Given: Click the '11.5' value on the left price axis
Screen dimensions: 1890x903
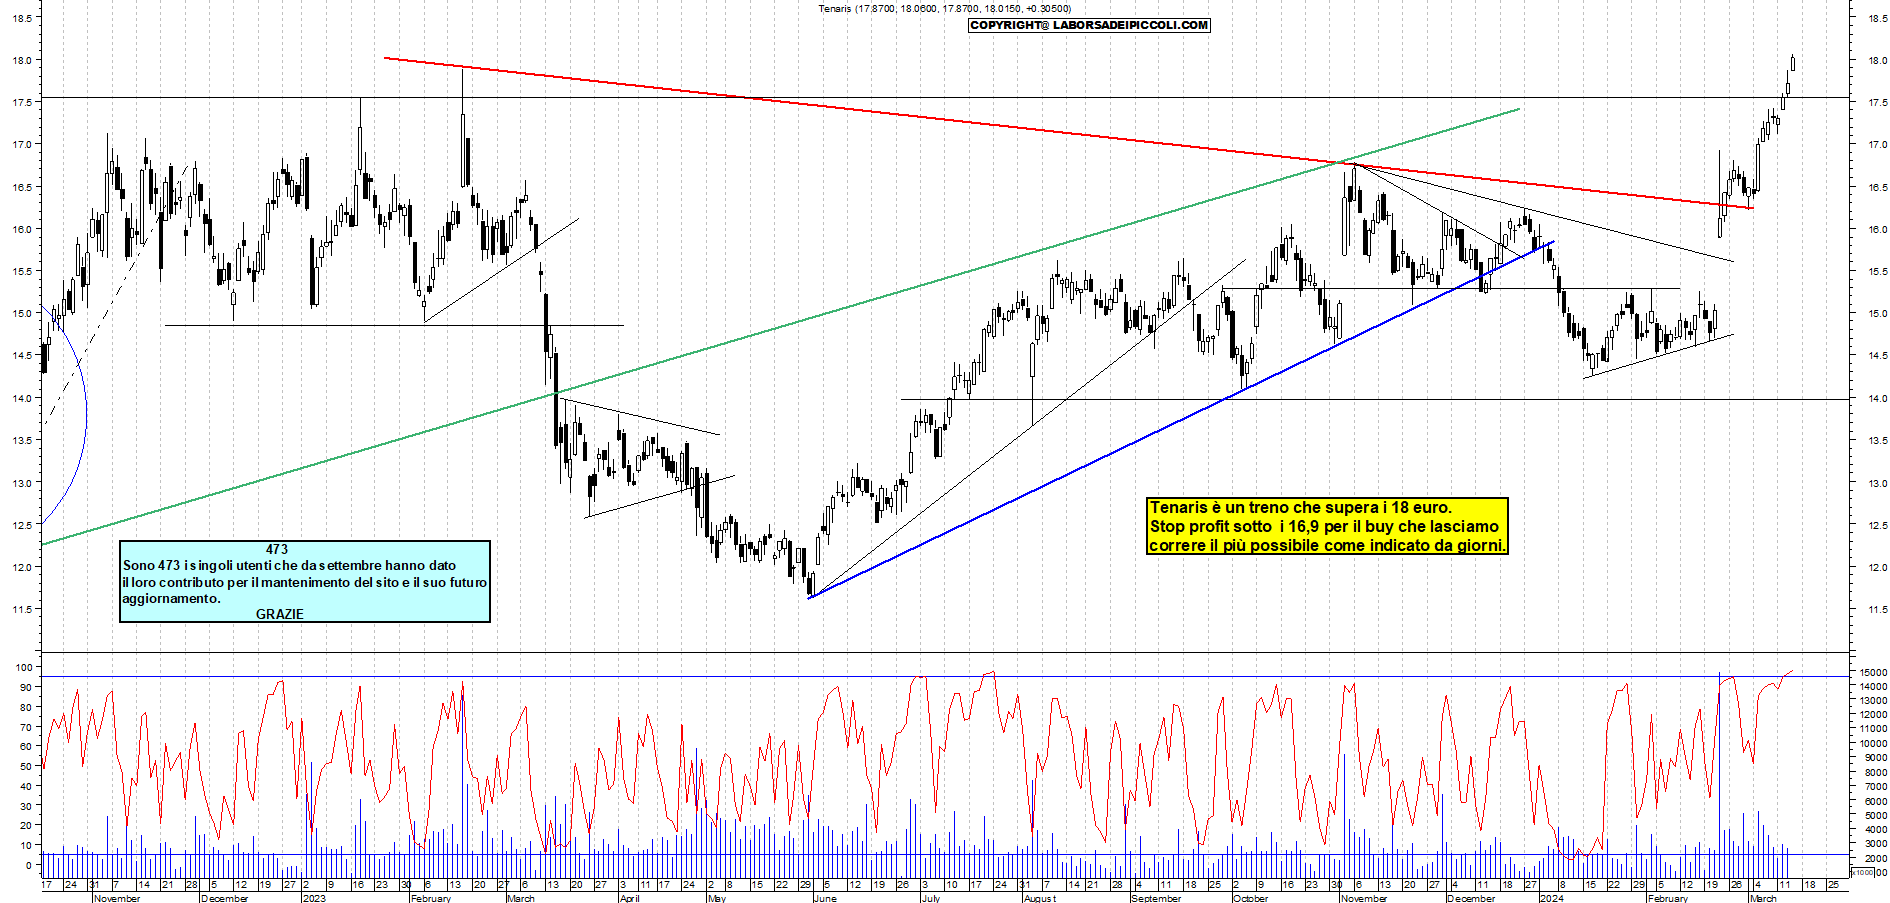Looking at the screenshot, I should tap(22, 609).
